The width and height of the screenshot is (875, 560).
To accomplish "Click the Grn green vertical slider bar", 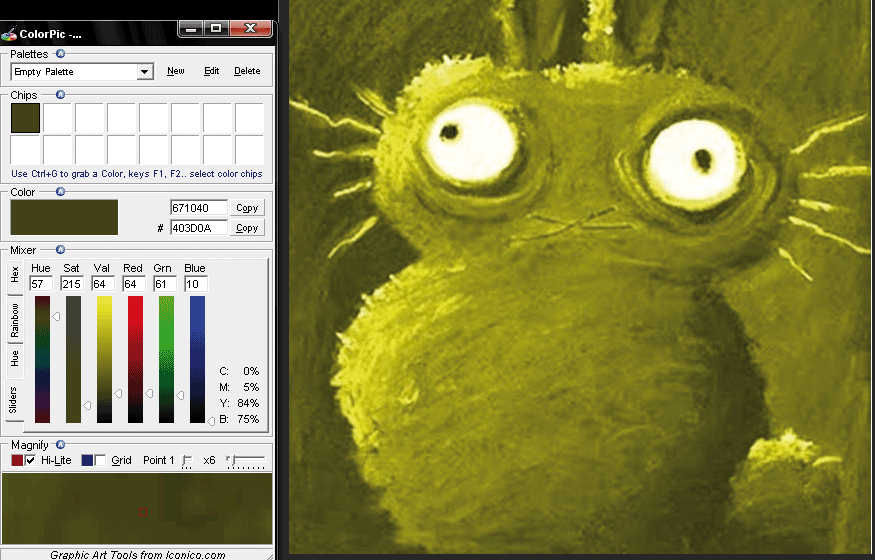I will [x=166, y=359].
